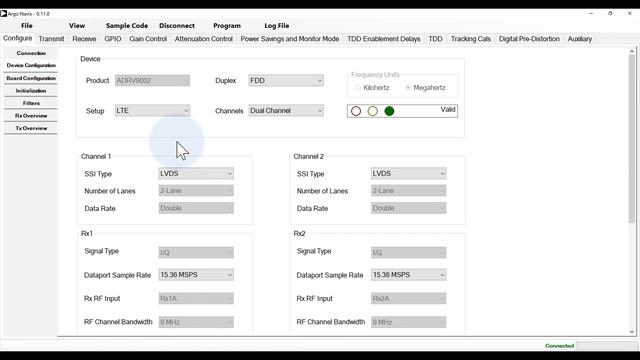Open Channel 2 Data Rate dropdown
This screenshot has width=640, height=360.
(408, 208)
